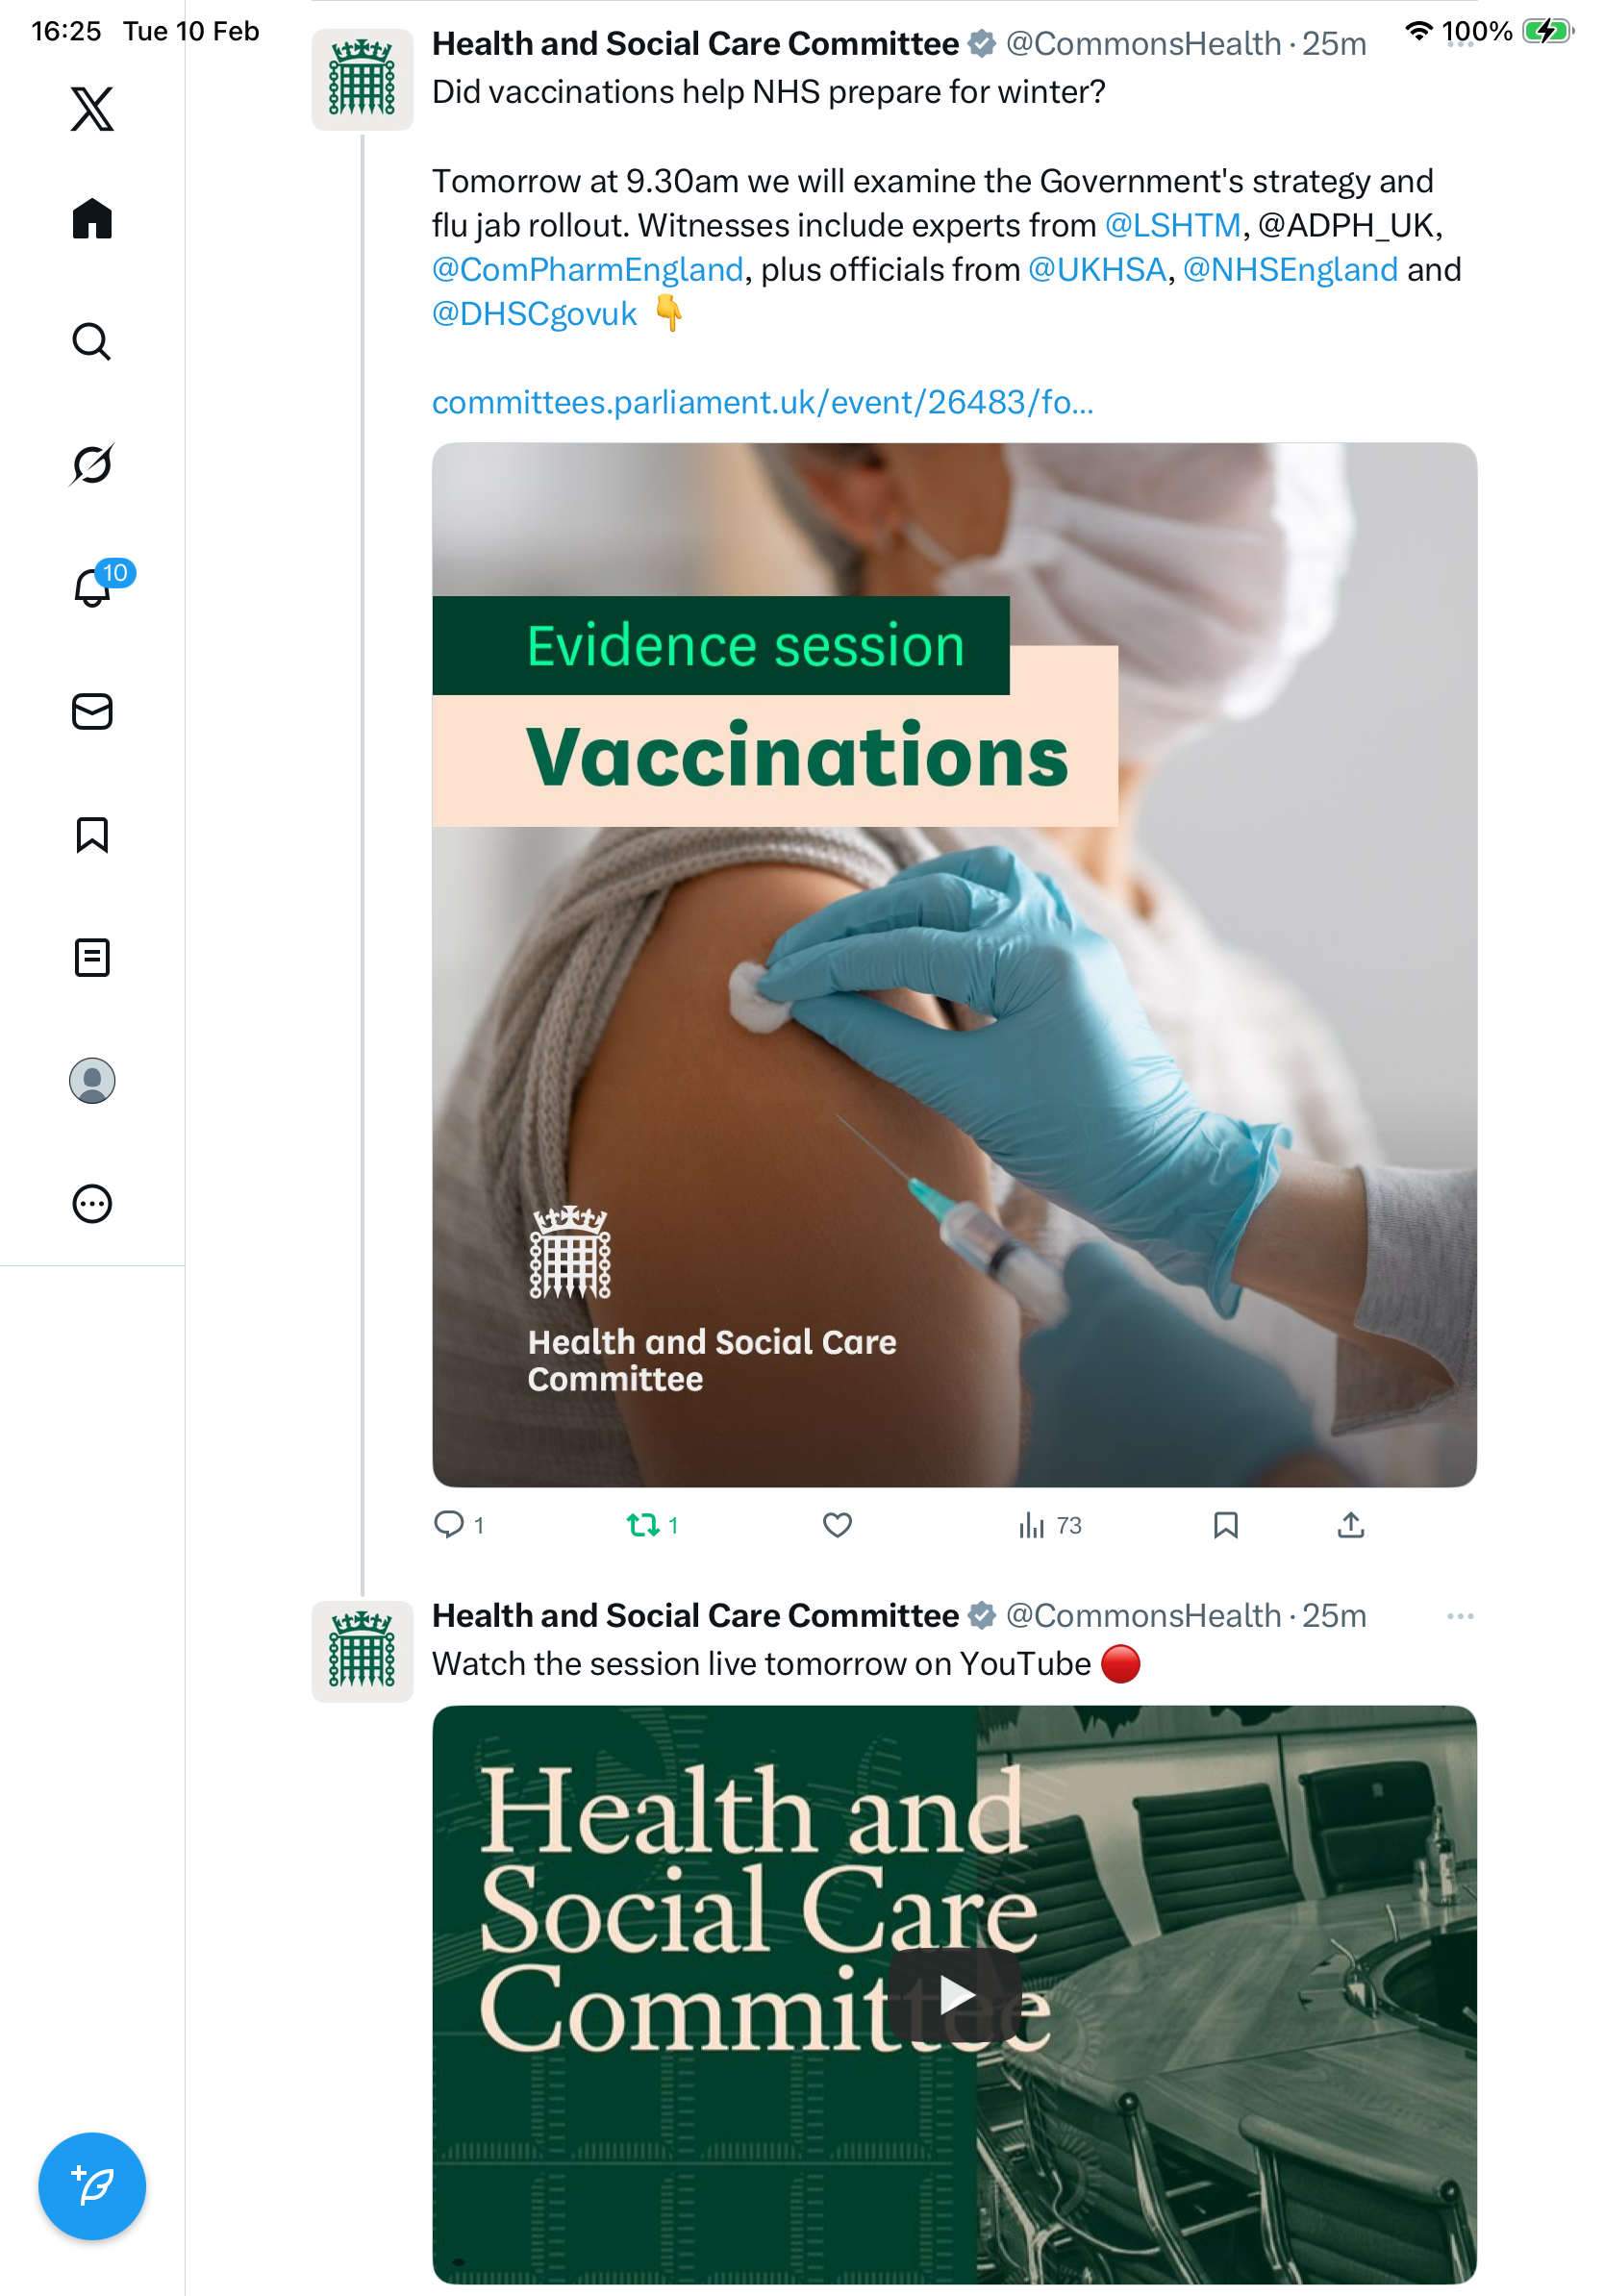Viewport: 1604px width, 2296px height.
Task: Bookmark the vaccinations tweet
Action: [x=1225, y=1524]
